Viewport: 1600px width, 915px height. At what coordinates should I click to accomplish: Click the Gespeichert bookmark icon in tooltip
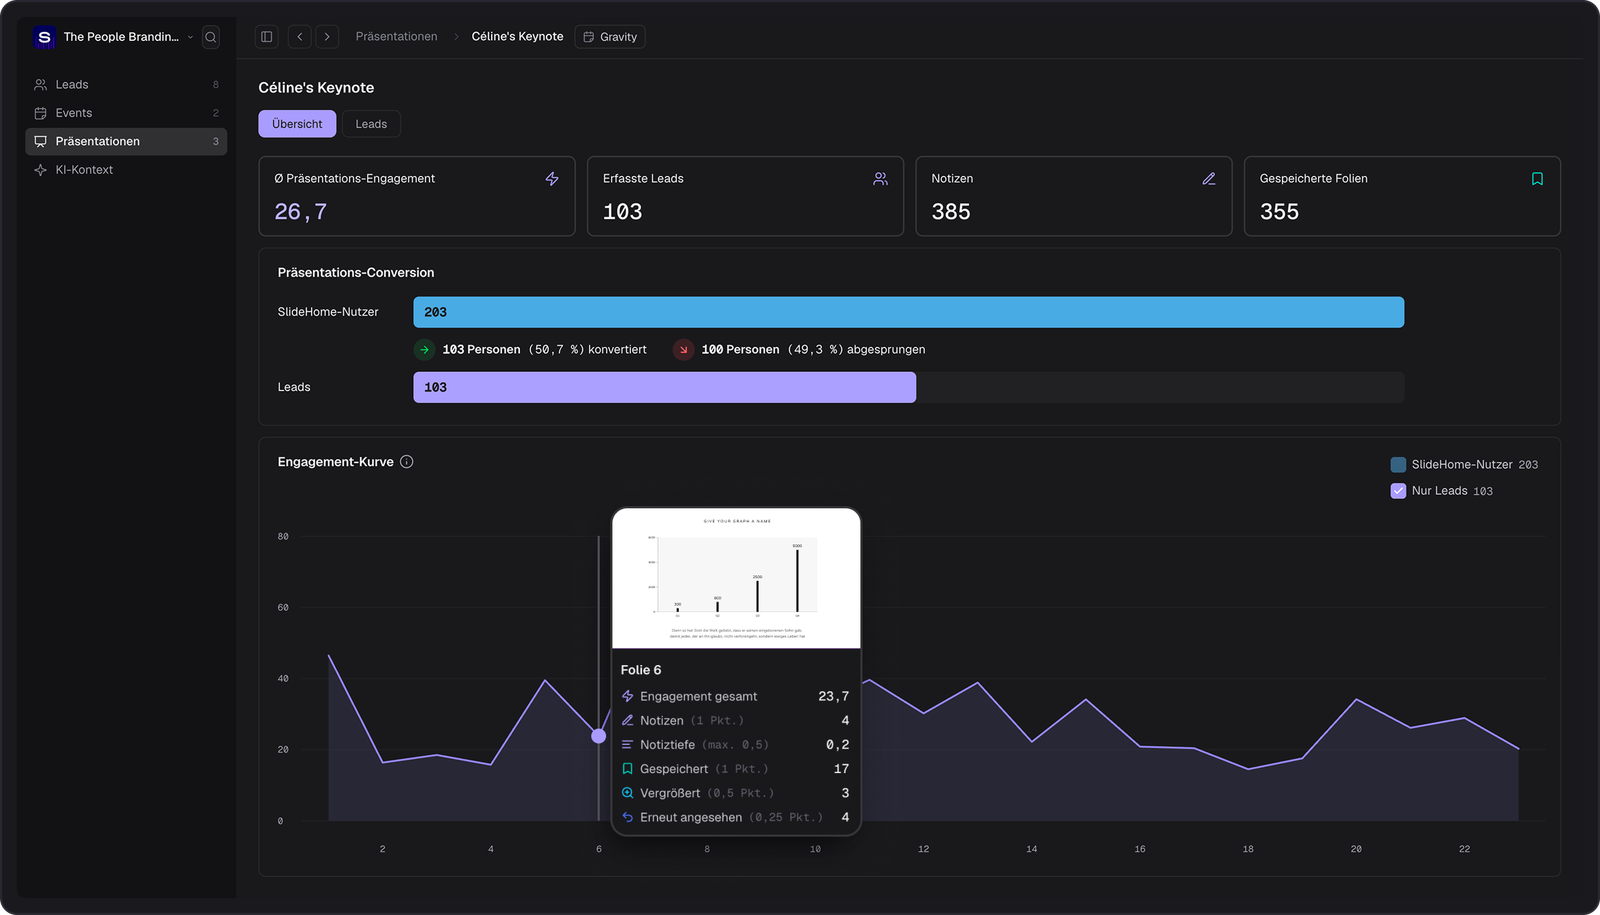628,769
